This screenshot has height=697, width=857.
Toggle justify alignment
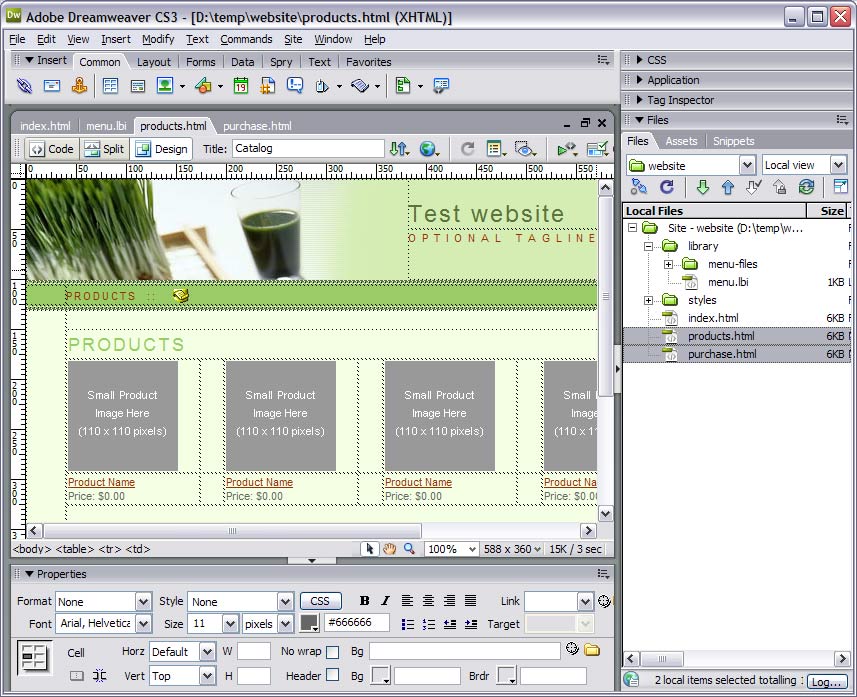[471, 601]
